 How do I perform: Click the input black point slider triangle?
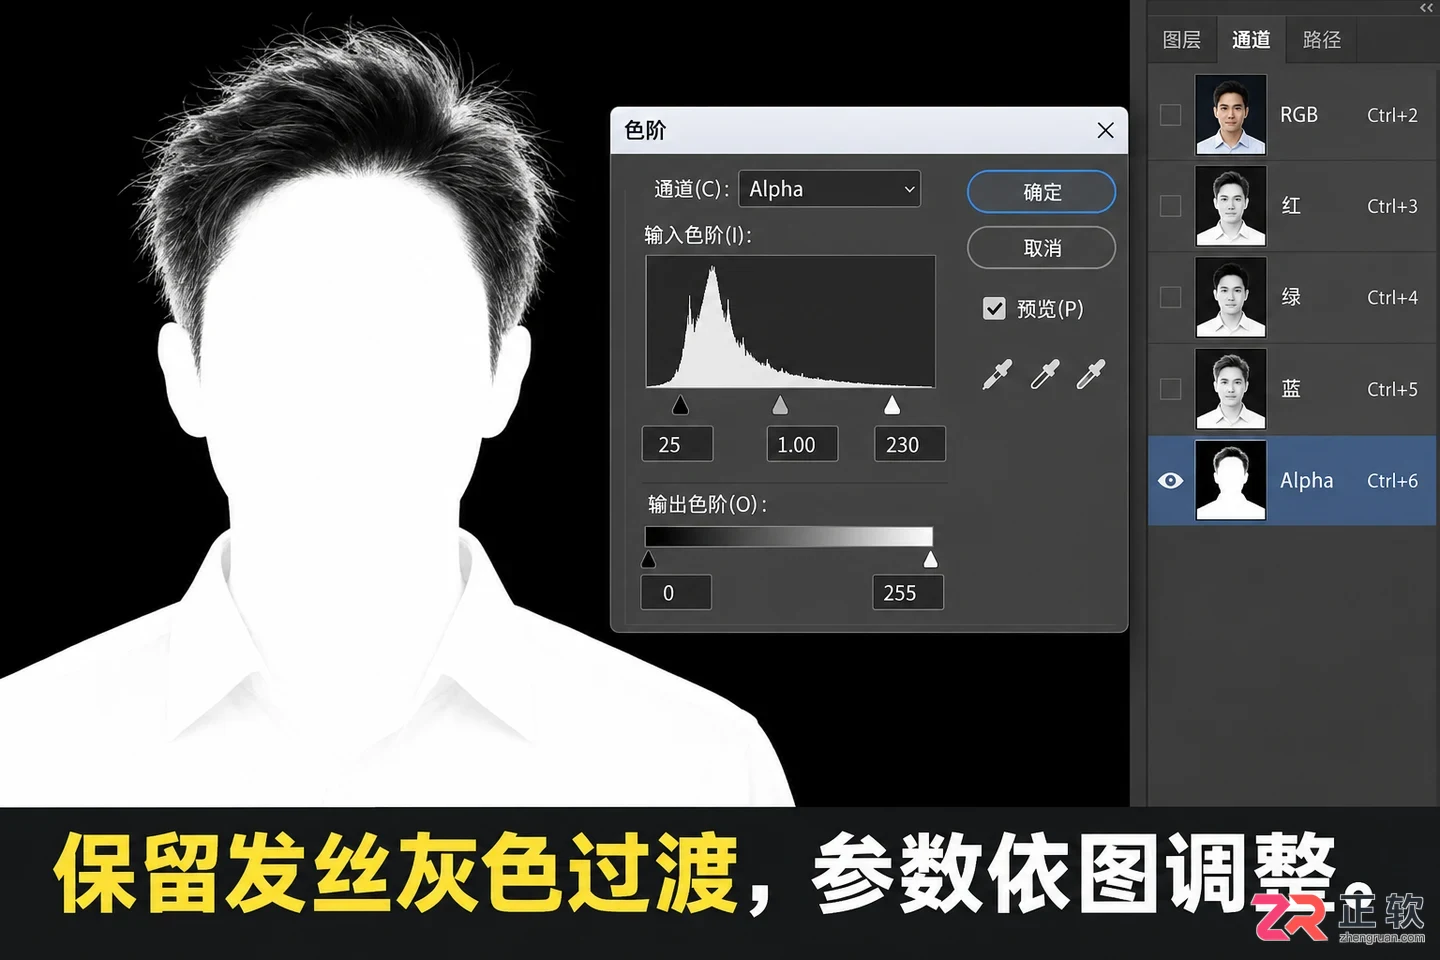pyautogui.click(x=680, y=404)
